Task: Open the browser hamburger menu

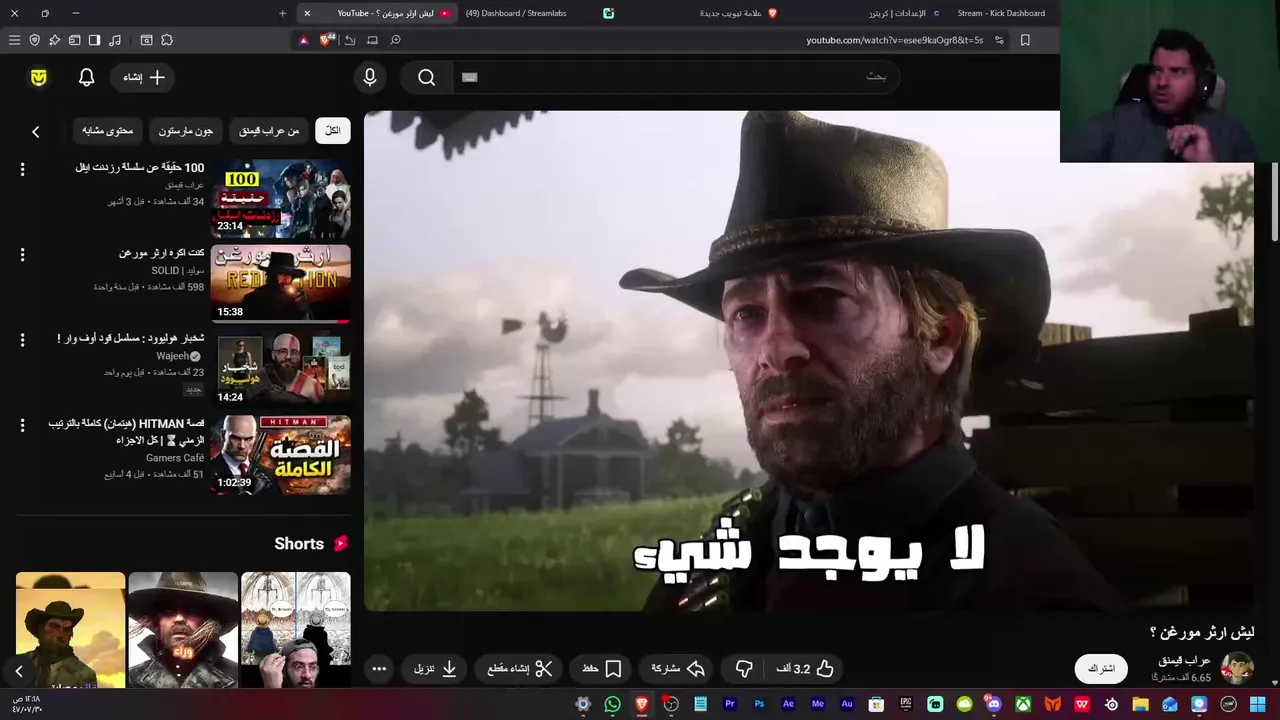Action: (14, 40)
